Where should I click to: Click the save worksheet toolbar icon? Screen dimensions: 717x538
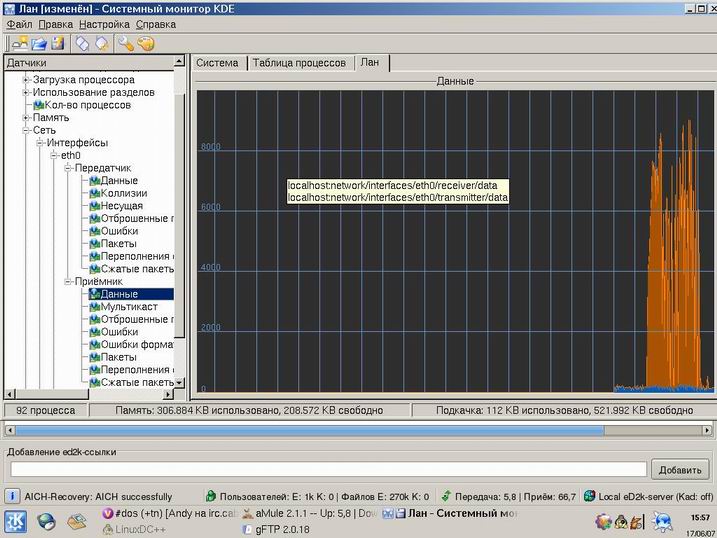pos(58,43)
